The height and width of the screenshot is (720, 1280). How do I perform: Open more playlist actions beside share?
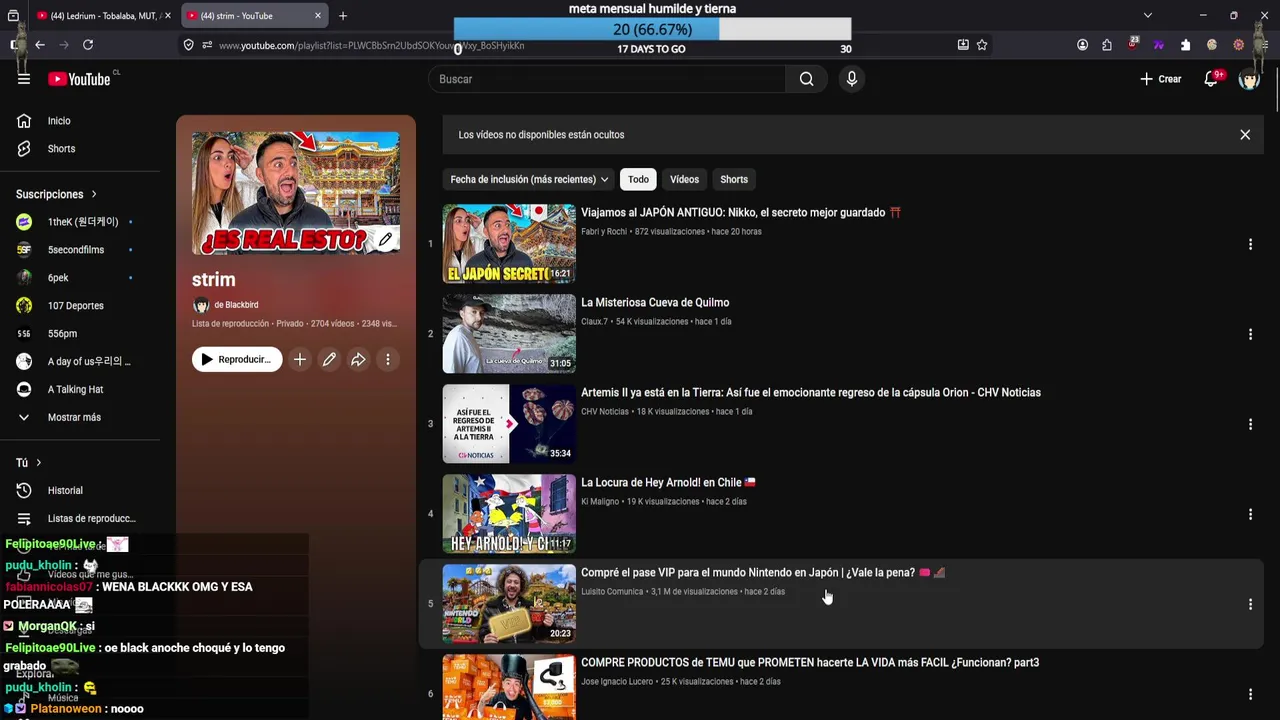point(388,359)
